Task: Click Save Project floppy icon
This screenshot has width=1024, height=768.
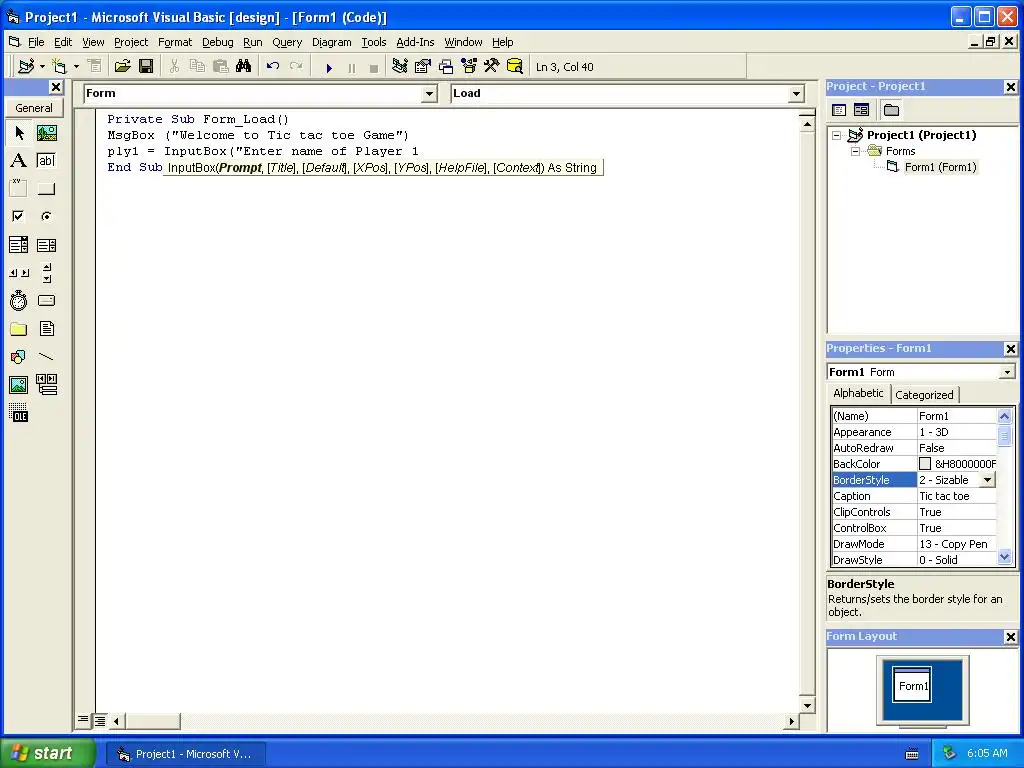Action: (x=146, y=67)
